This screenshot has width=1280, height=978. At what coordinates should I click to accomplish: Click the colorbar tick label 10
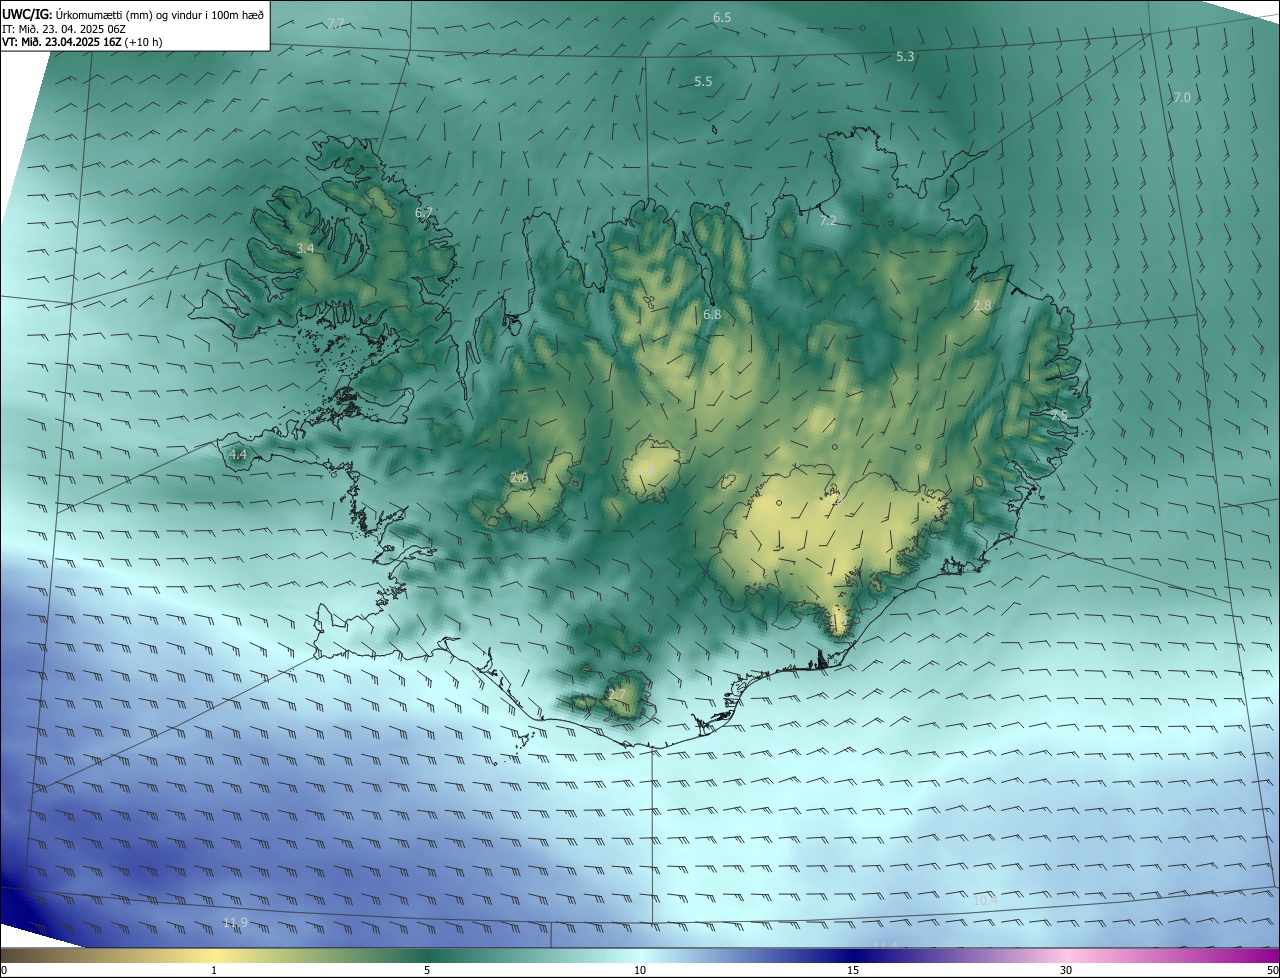pos(640,970)
